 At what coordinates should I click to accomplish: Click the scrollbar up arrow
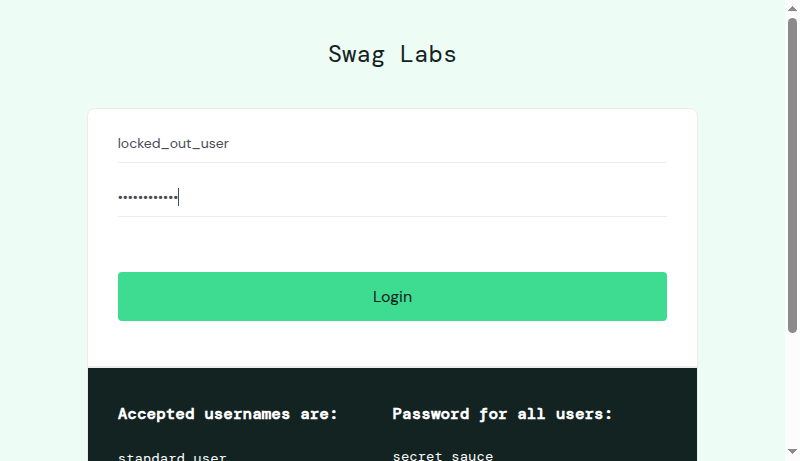pos(792,8)
